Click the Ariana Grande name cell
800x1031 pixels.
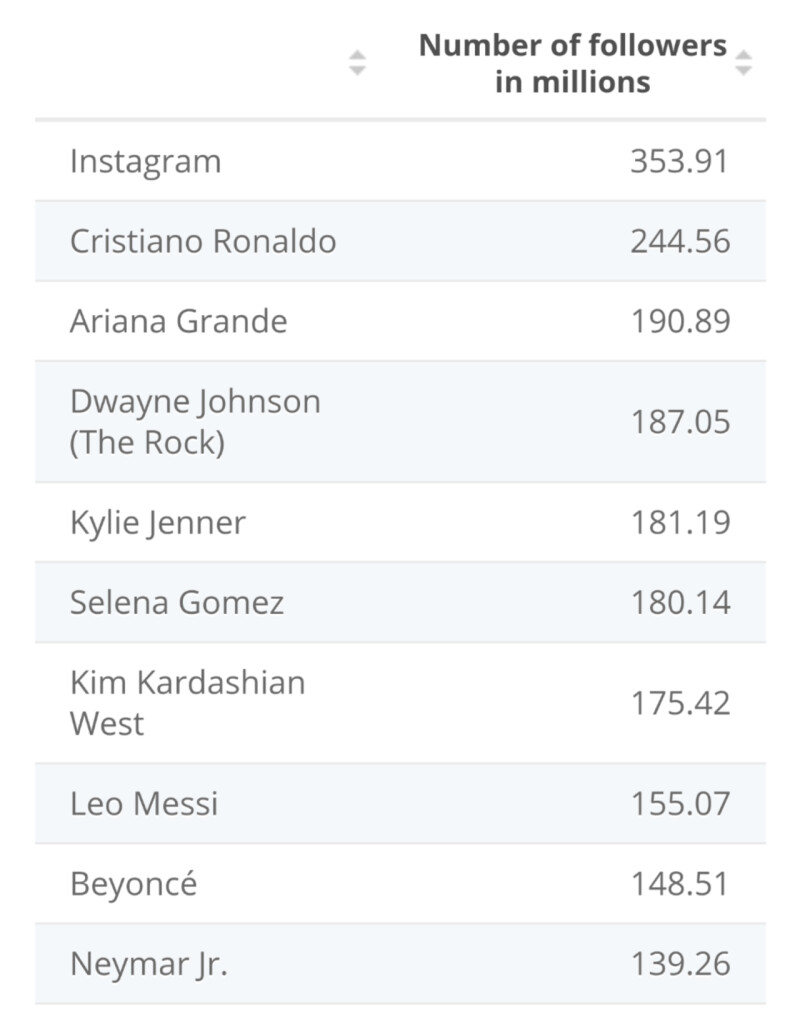point(178,322)
